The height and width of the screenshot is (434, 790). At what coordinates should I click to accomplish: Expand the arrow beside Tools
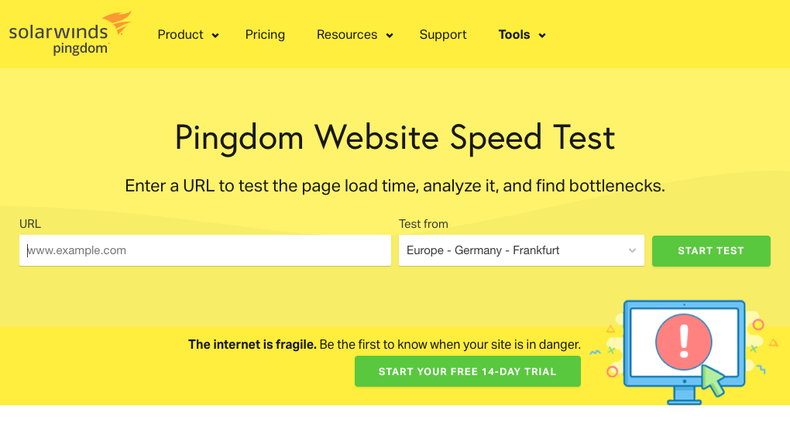(x=542, y=35)
